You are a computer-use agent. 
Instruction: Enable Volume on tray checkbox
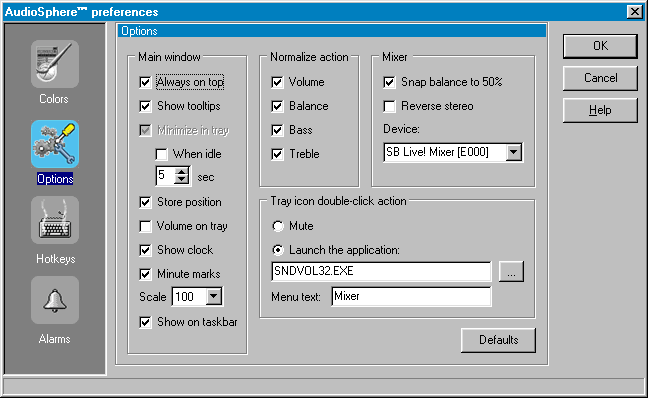[x=145, y=226]
